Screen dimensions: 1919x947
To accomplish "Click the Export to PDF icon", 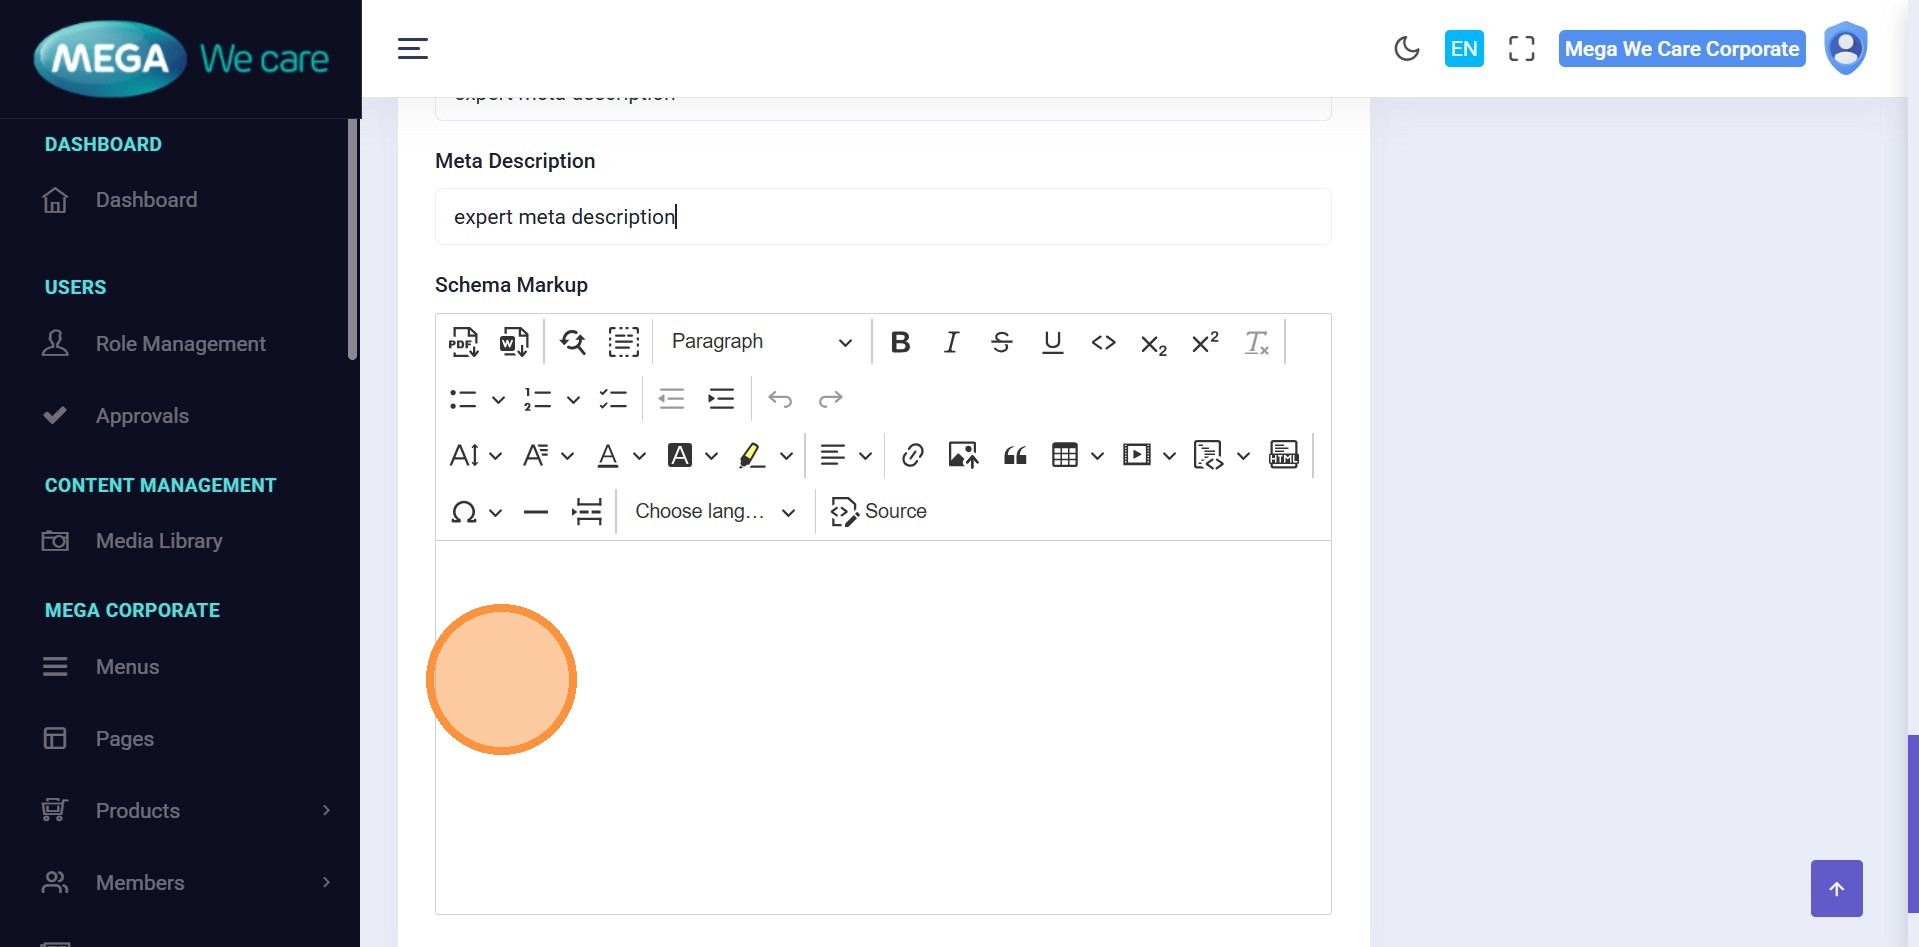I will (463, 342).
